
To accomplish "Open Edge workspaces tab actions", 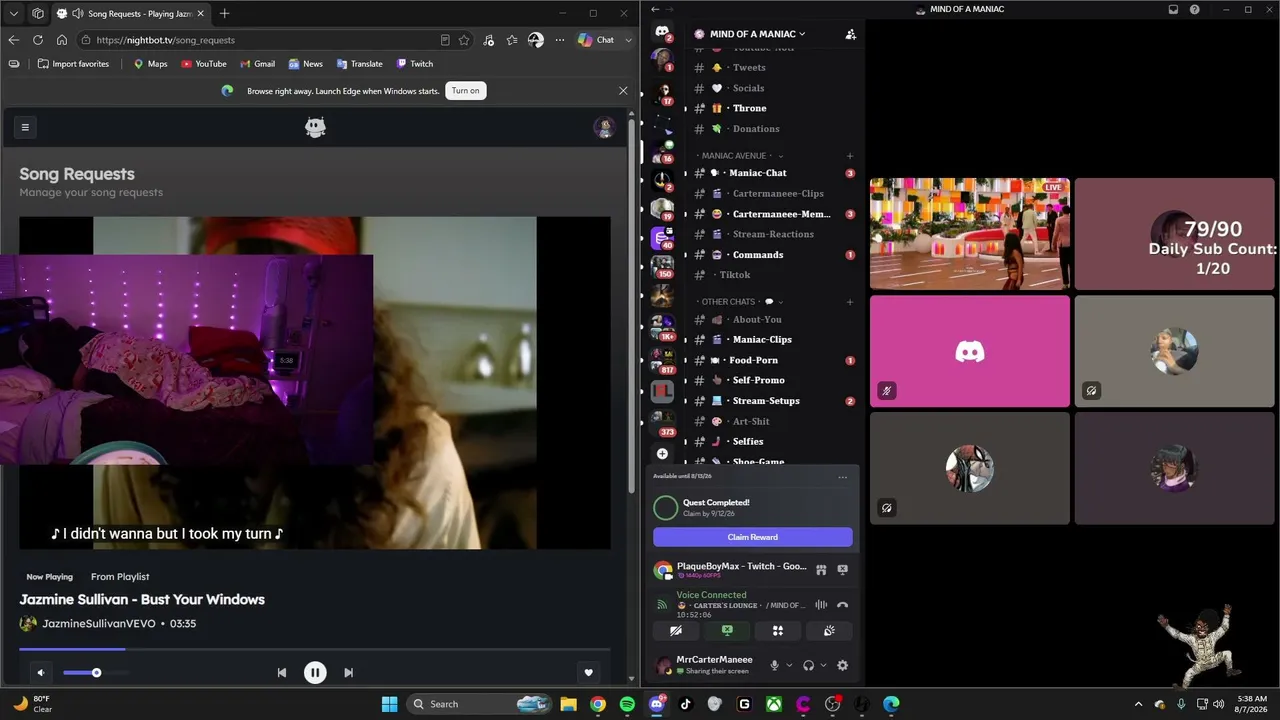I will [x=38, y=13].
